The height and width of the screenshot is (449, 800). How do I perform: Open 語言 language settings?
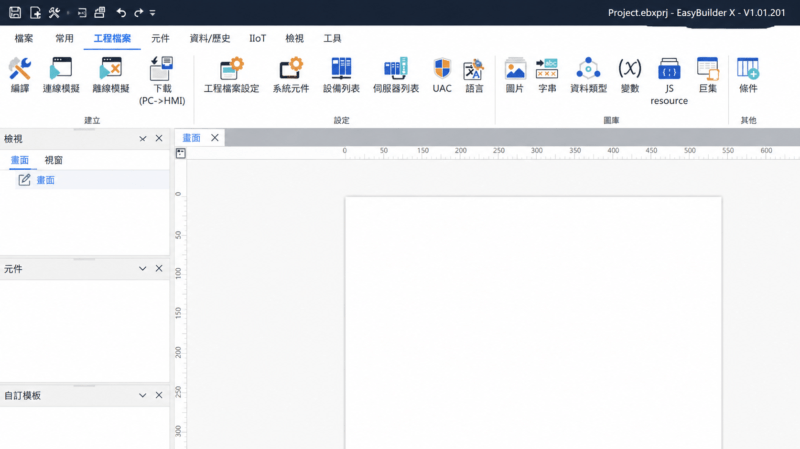474,75
